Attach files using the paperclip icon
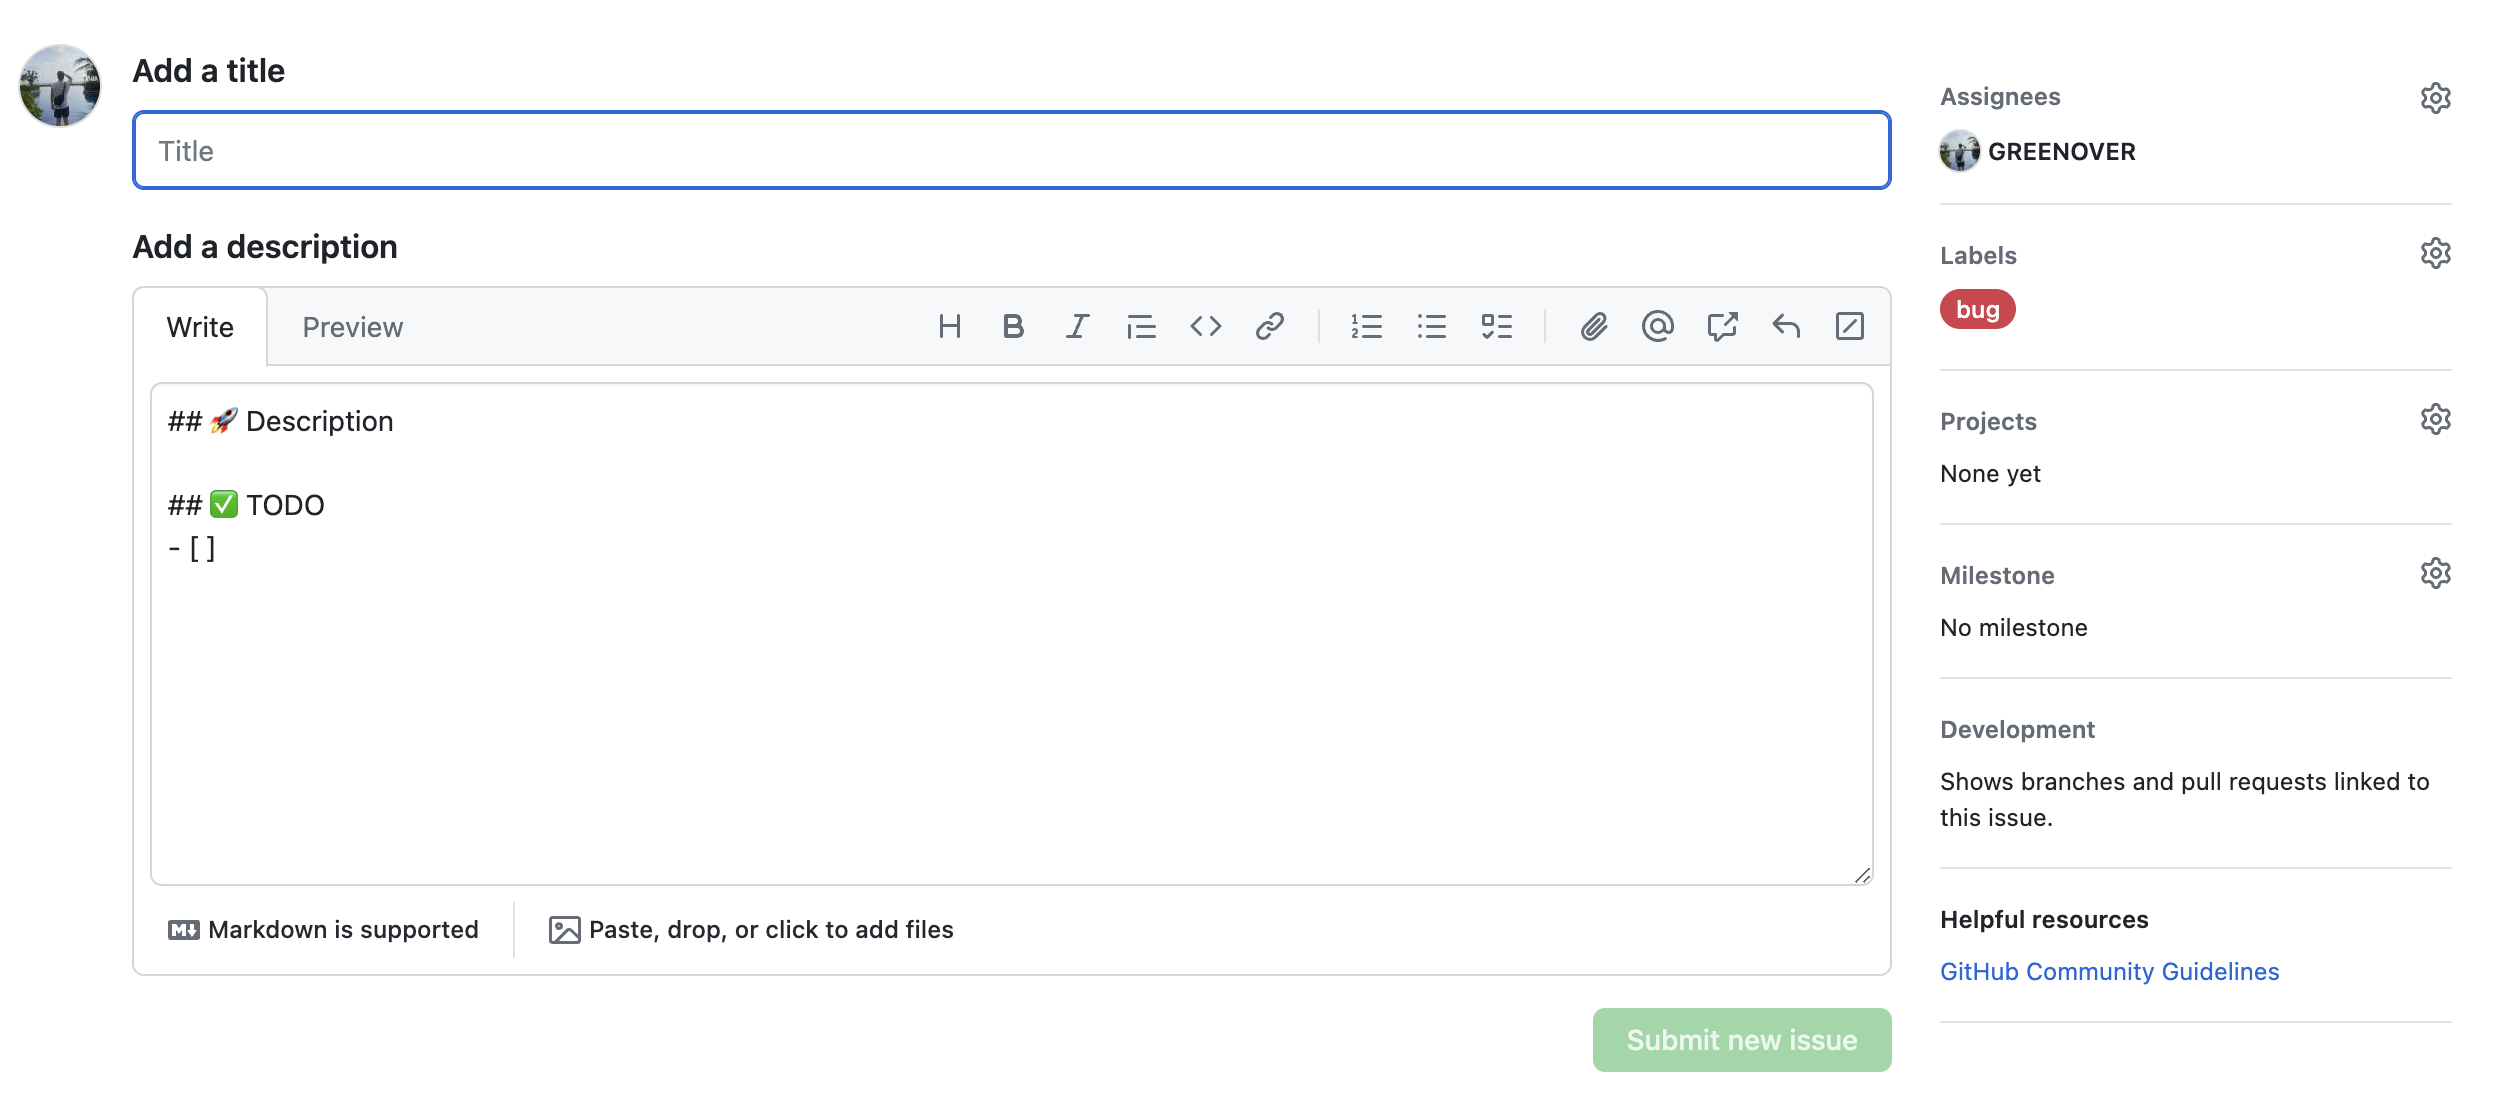2498x1096 pixels. [1593, 327]
